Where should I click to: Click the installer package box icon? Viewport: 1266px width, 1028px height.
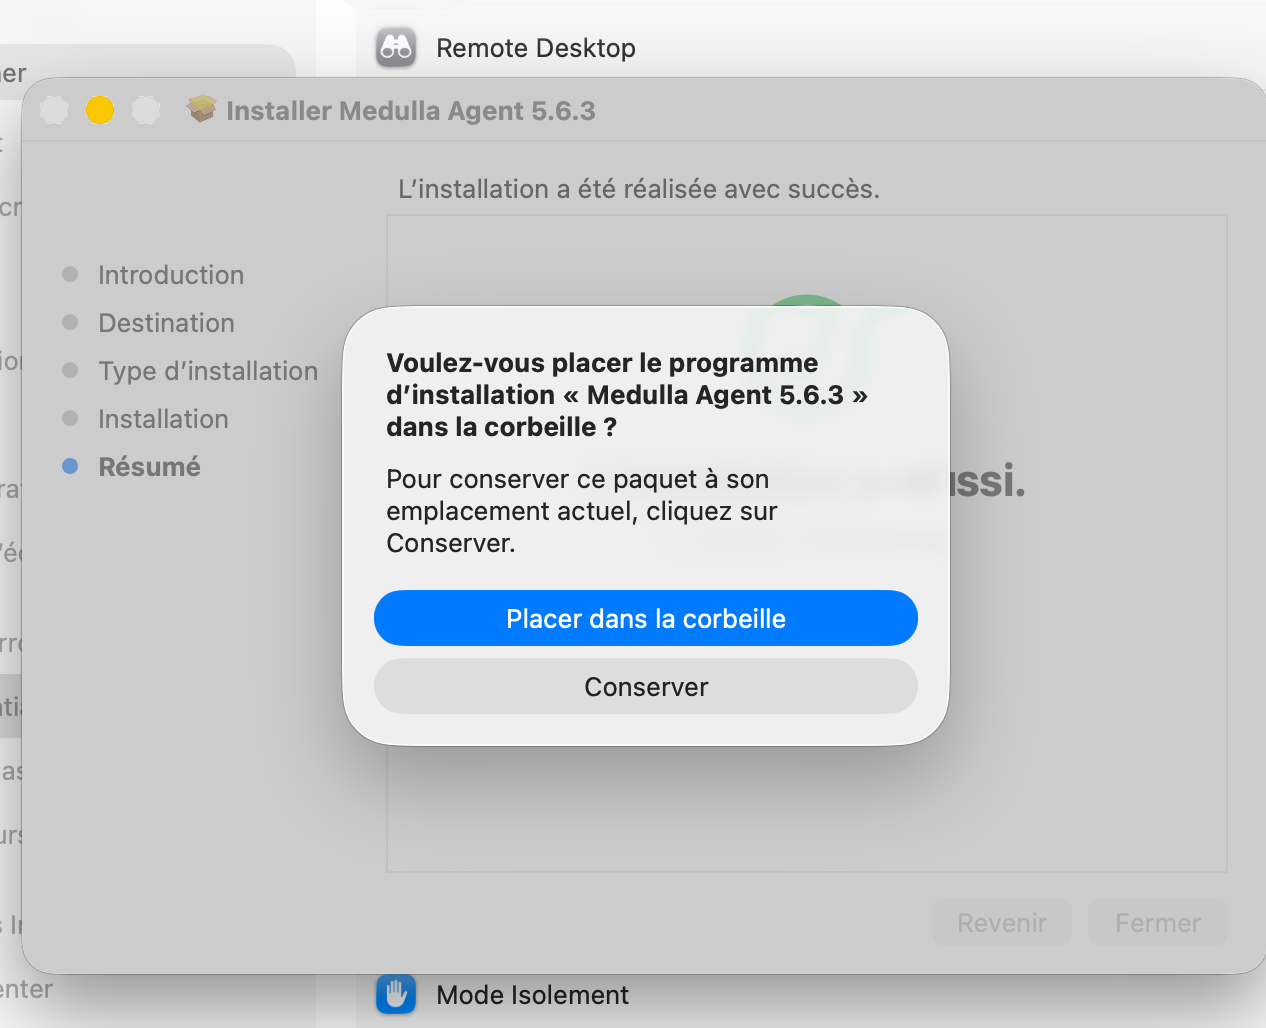202,109
